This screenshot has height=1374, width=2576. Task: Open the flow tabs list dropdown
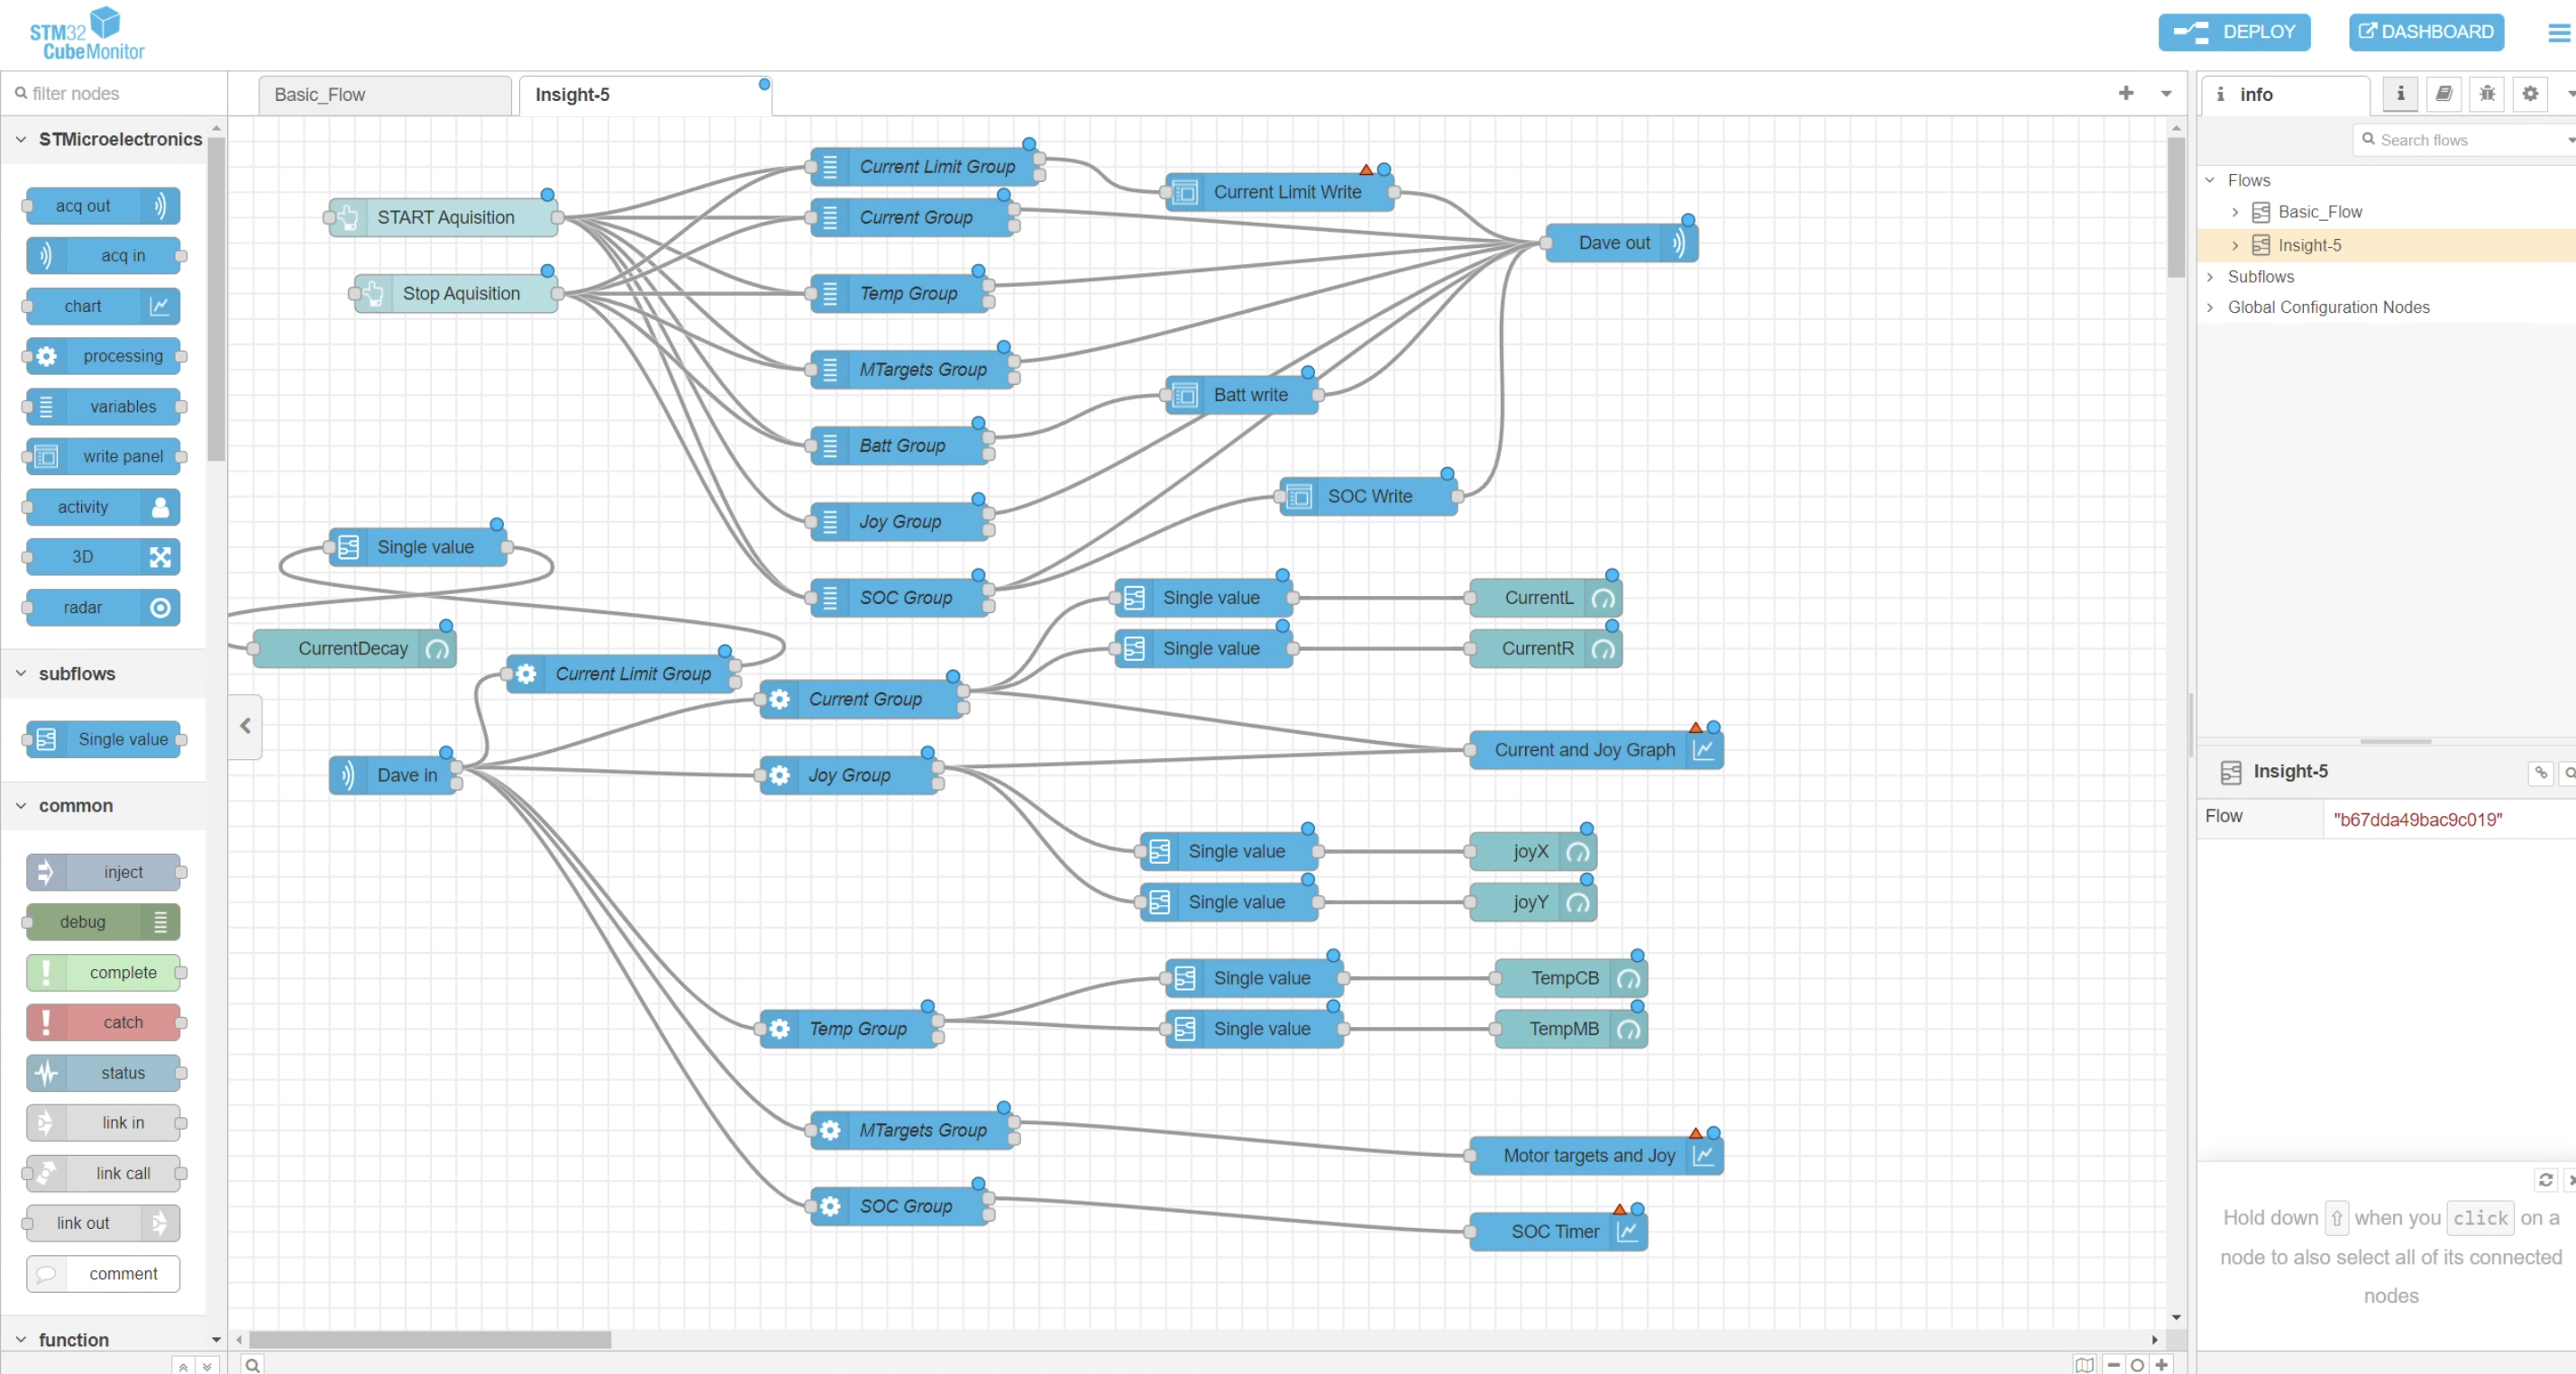[x=2166, y=94]
